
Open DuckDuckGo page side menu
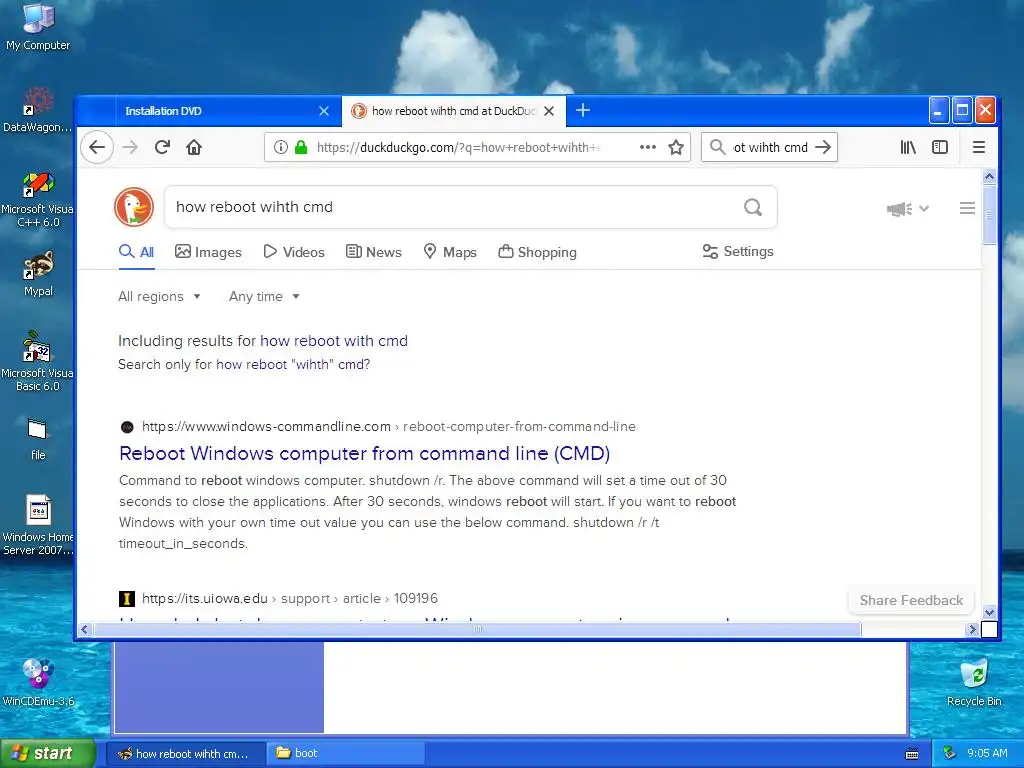tap(967, 208)
